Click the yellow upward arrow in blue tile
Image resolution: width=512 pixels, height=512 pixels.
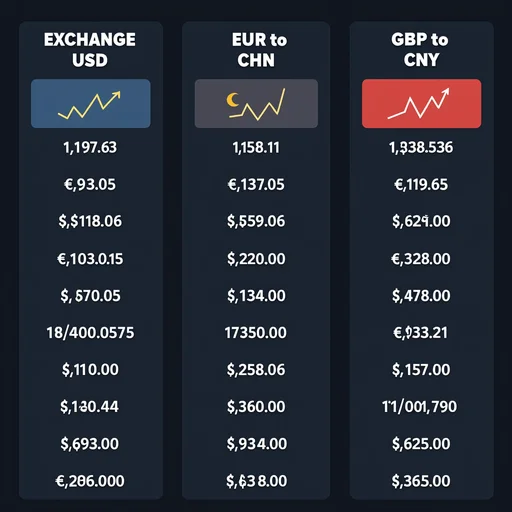click(115, 95)
